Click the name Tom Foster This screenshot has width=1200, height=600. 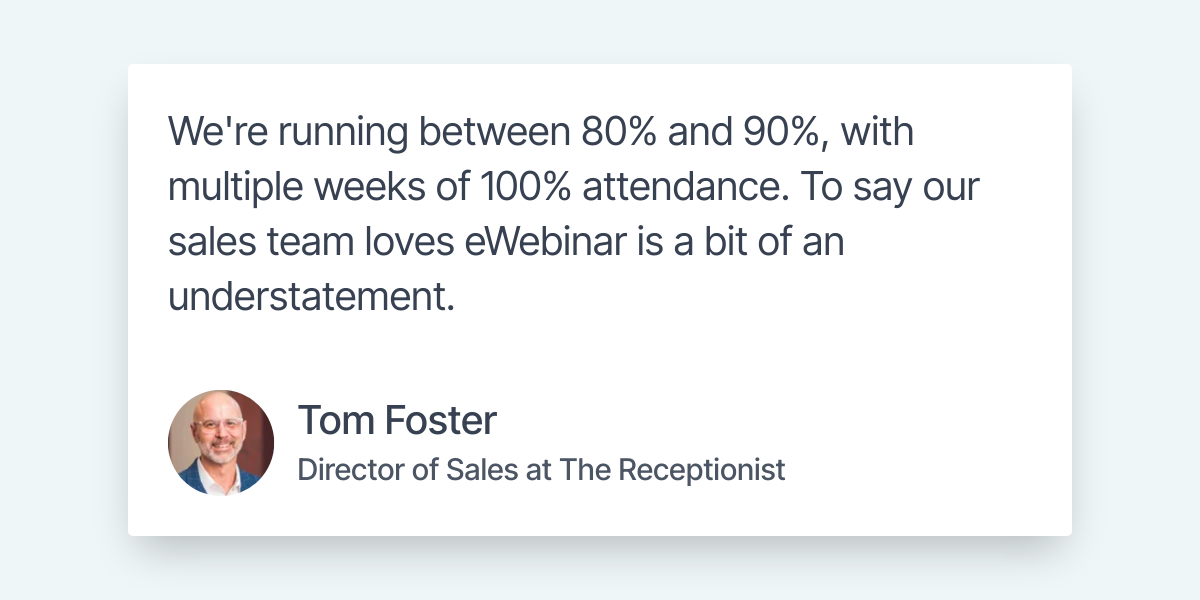397,421
